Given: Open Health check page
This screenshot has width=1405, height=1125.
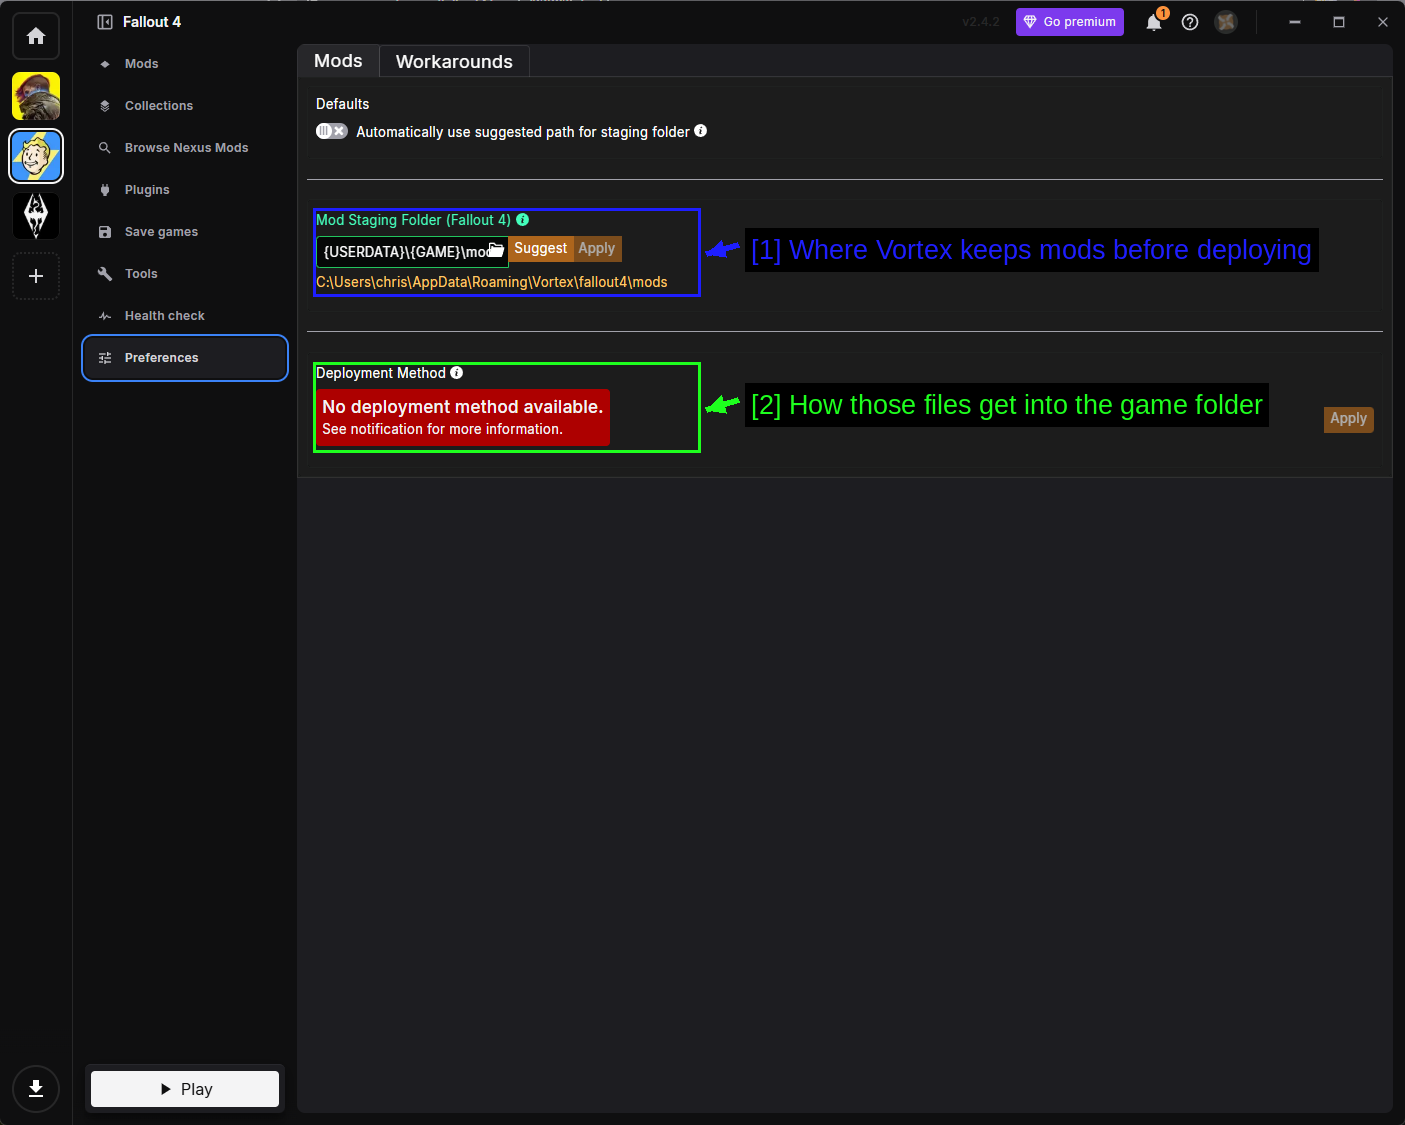Looking at the screenshot, I should click(185, 316).
